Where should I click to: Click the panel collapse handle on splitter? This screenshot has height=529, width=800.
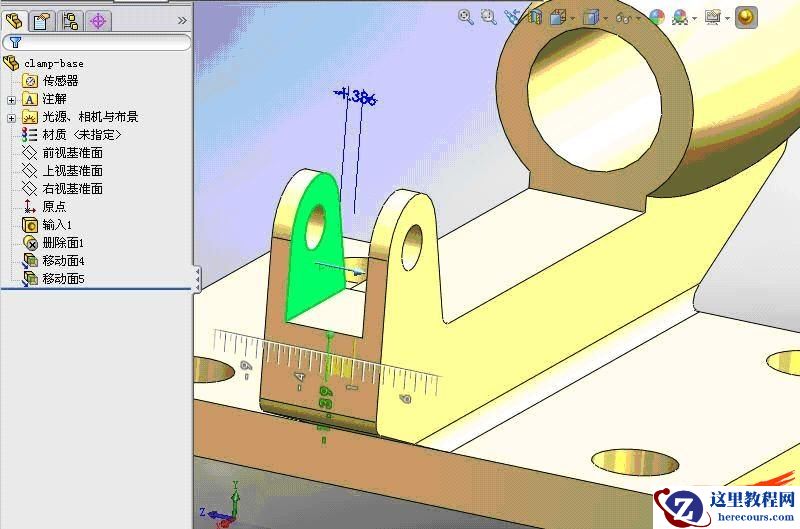coord(197,279)
